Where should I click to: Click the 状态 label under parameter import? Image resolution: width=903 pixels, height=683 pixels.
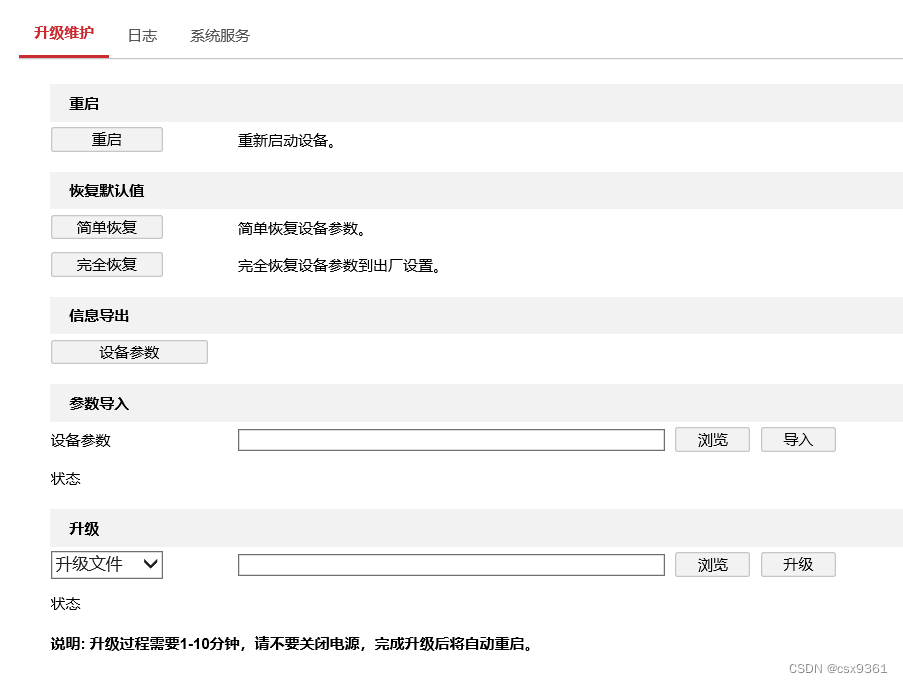tap(65, 479)
